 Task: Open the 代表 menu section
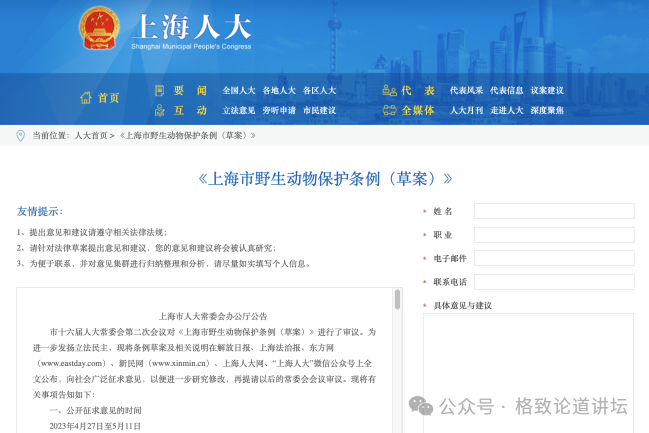418,90
